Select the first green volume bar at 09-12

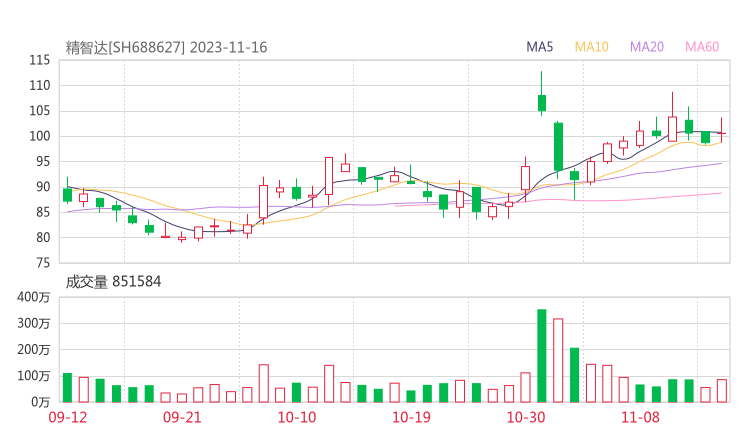(67, 388)
